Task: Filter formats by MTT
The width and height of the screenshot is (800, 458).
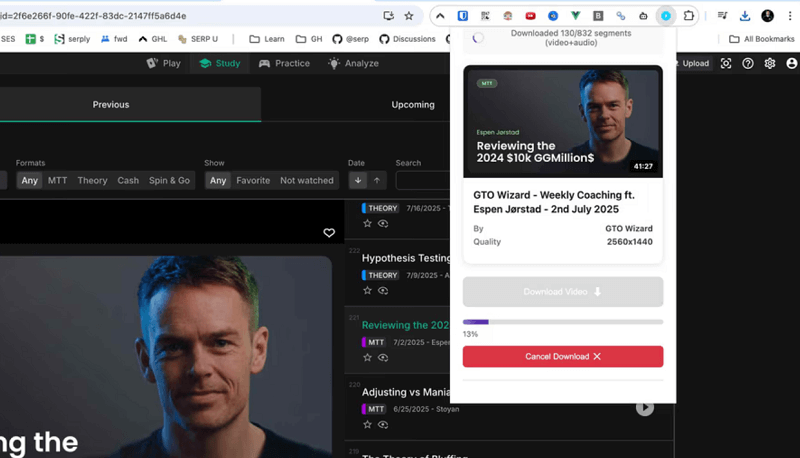Action: pyautogui.click(x=57, y=181)
